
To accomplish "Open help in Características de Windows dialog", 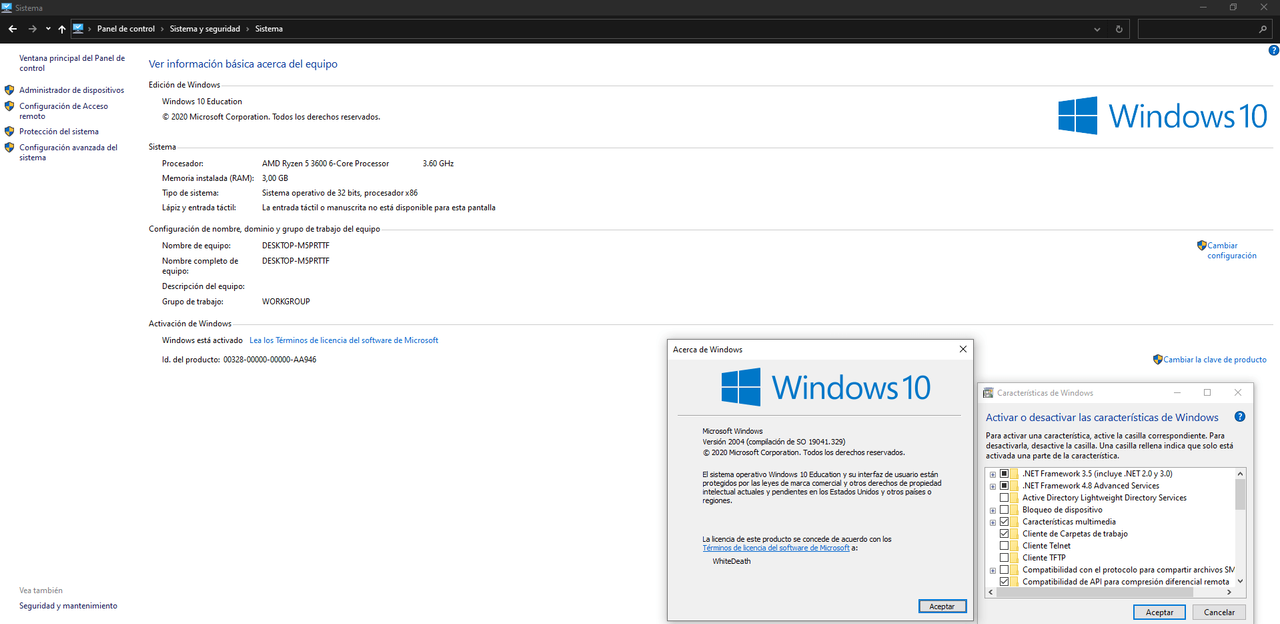I will 1240,417.
